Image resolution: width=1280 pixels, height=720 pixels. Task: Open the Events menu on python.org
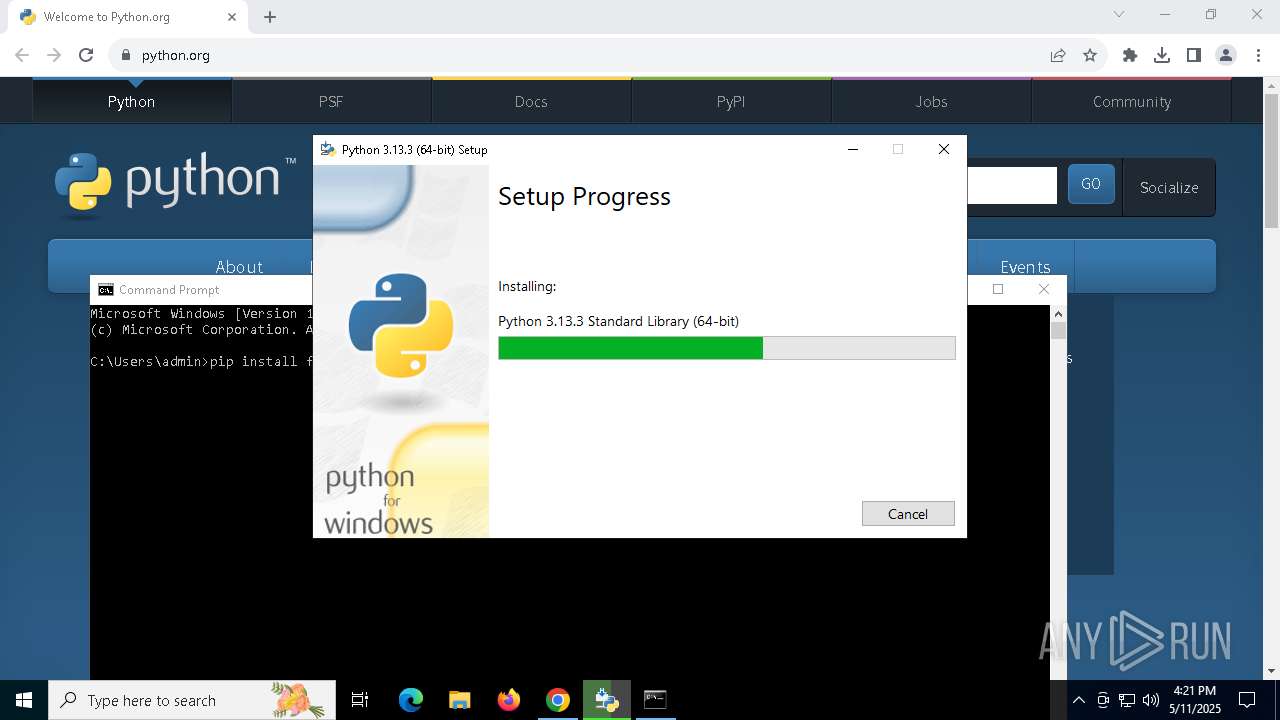tap(1025, 266)
